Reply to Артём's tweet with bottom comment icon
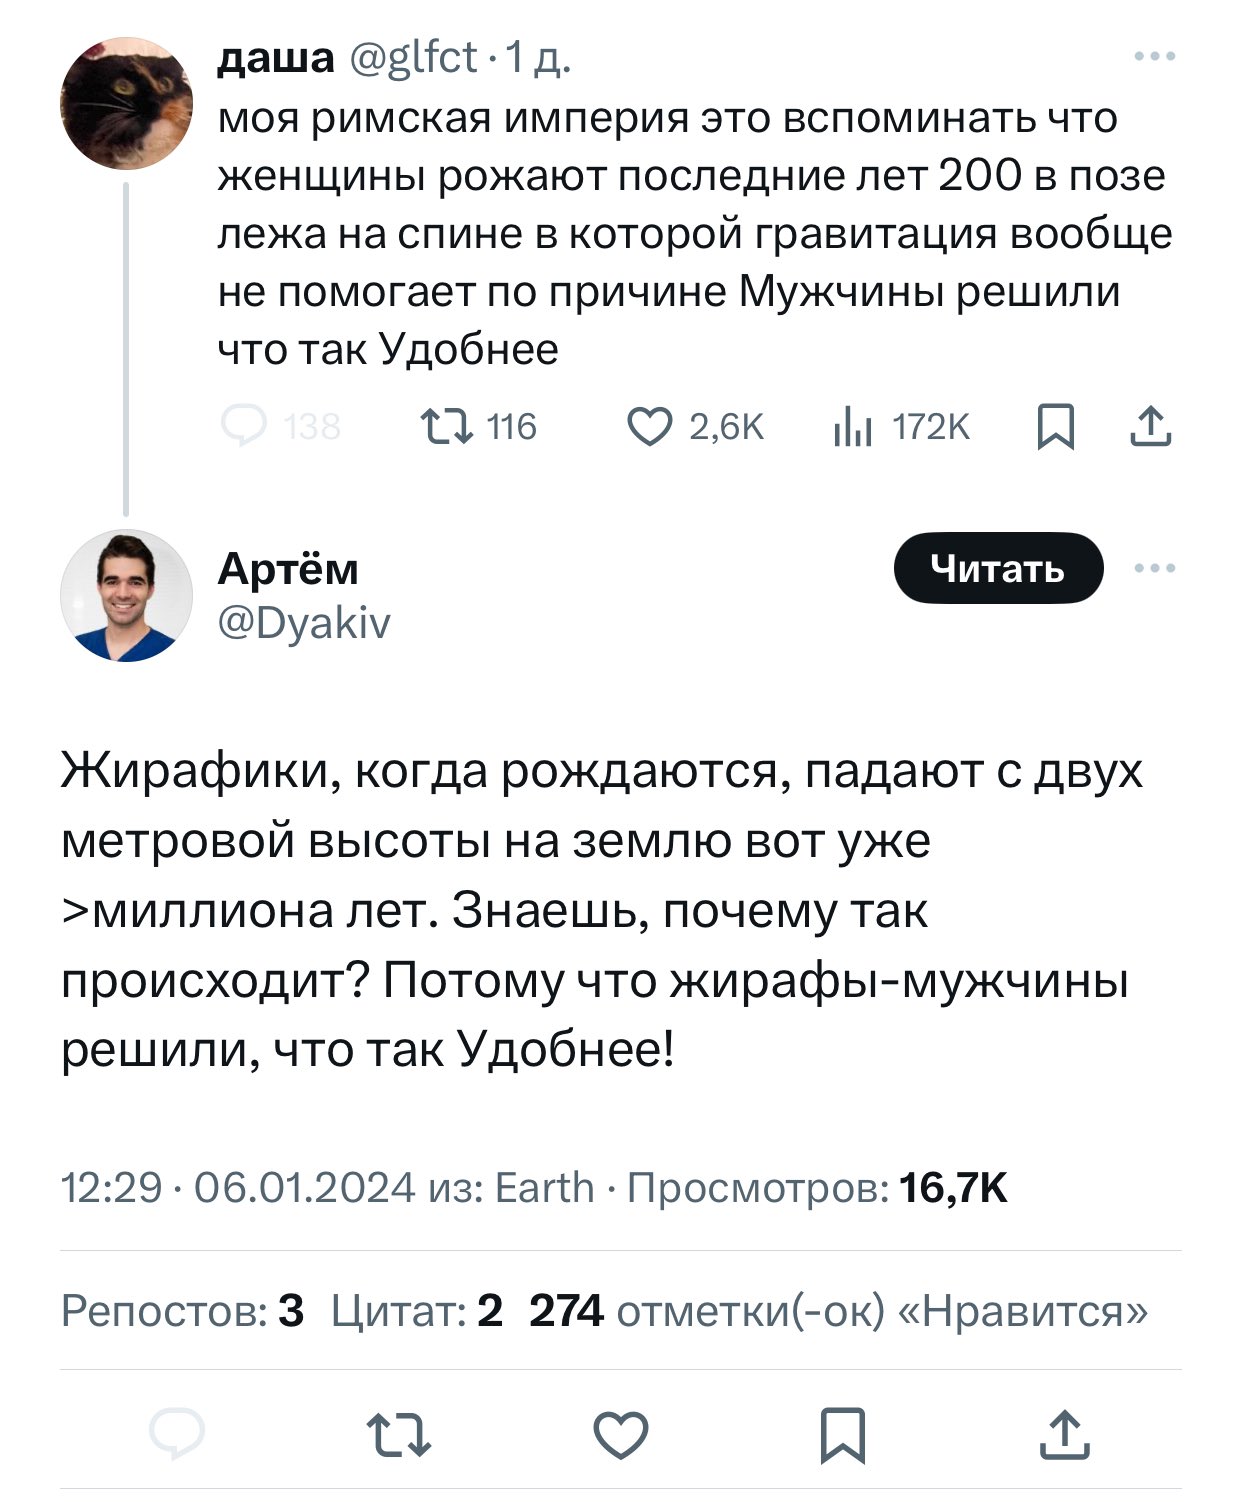Screen dimensions: 1242x1502 tap(177, 1435)
